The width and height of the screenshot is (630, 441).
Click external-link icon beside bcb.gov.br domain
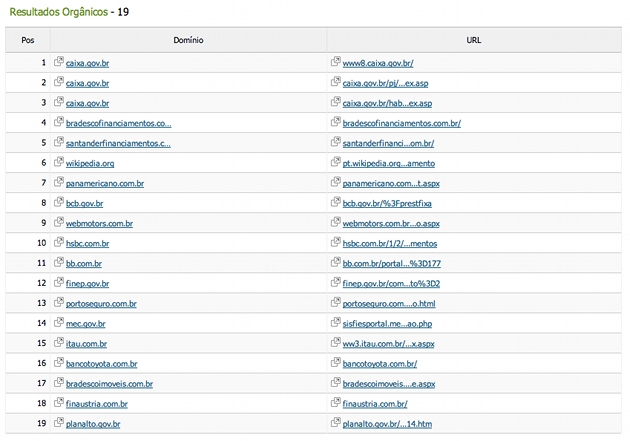(x=59, y=202)
